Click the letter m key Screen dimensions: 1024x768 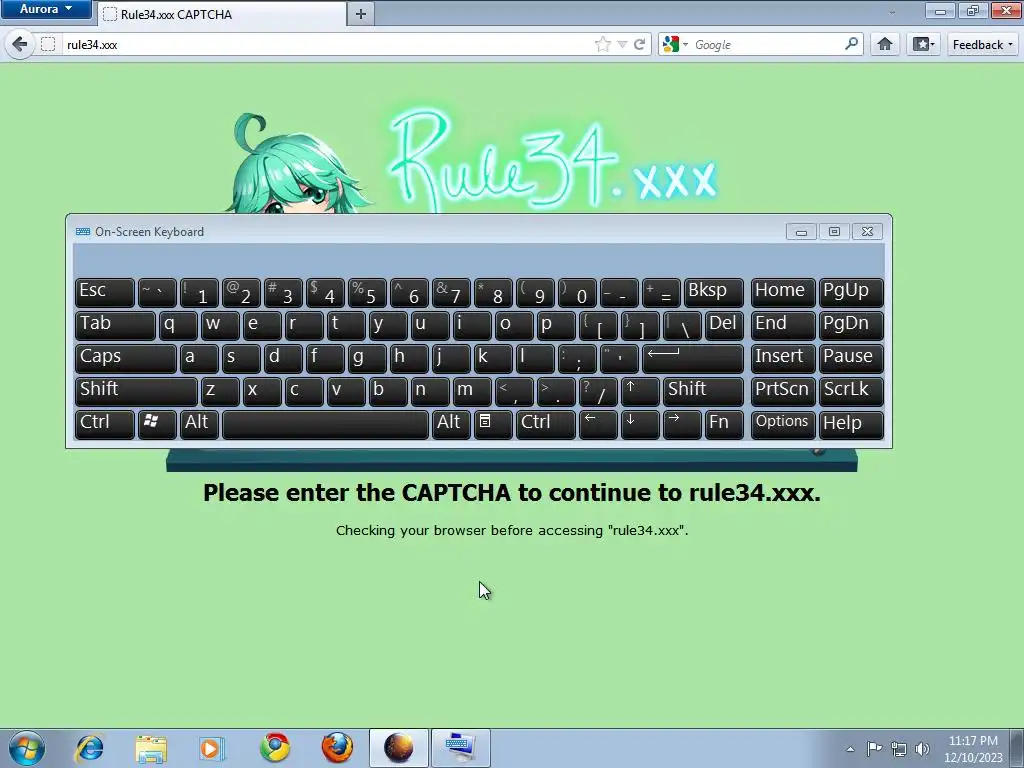tap(472, 391)
